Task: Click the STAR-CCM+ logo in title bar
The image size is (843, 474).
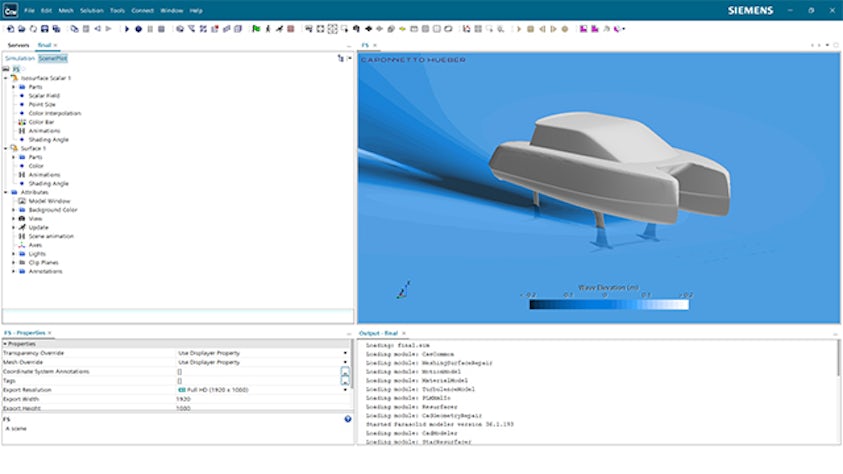Action: coord(10,10)
